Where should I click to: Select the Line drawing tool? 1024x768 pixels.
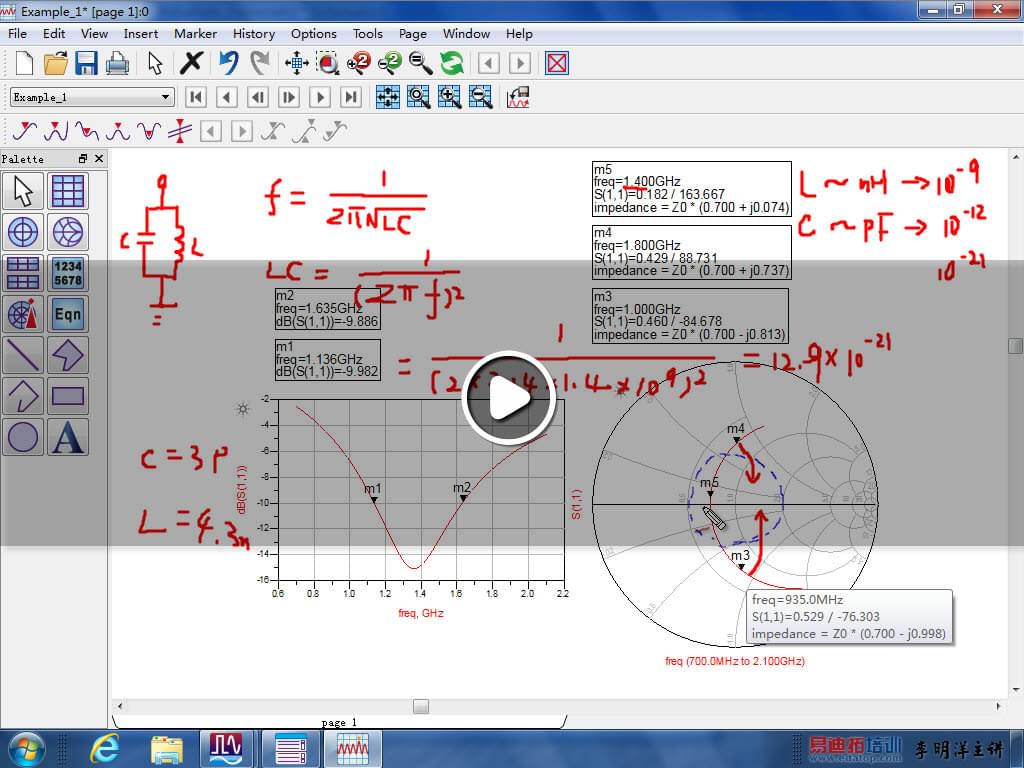[23, 355]
